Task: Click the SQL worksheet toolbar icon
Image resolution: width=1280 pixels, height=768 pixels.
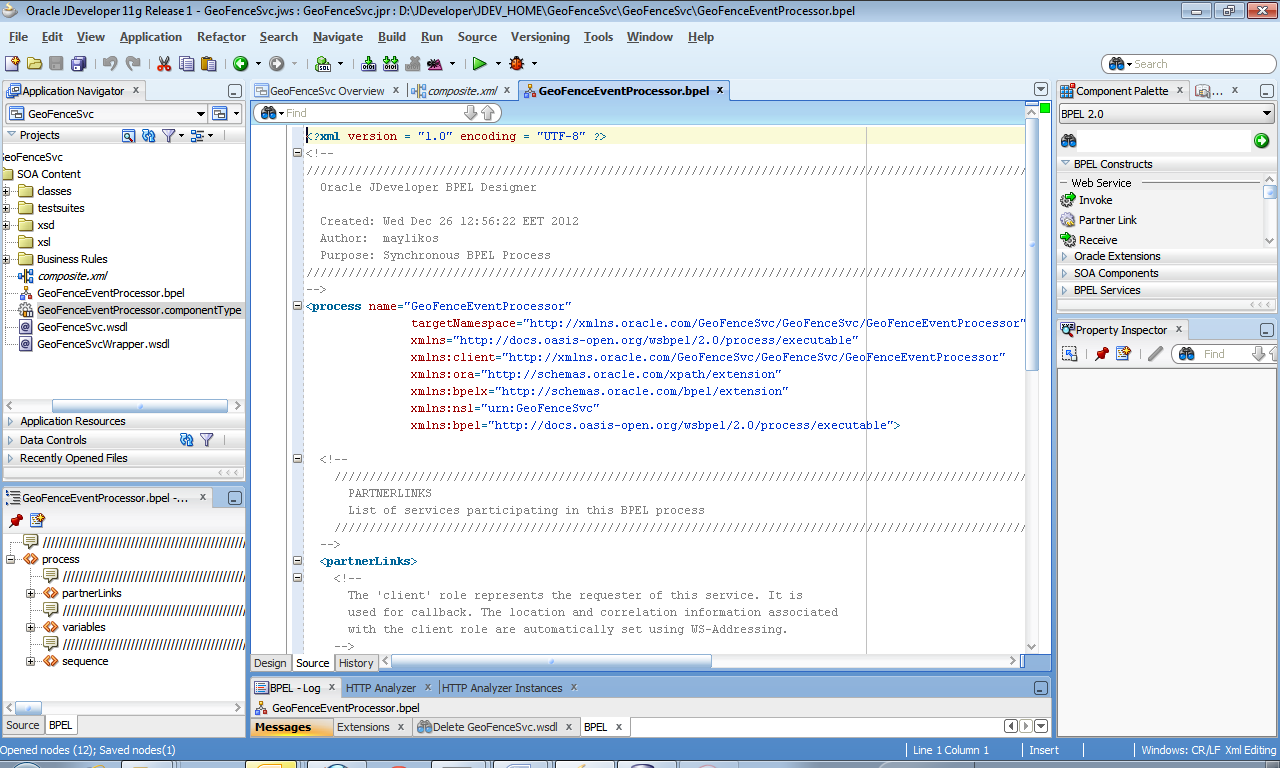Action: (324, 63)
